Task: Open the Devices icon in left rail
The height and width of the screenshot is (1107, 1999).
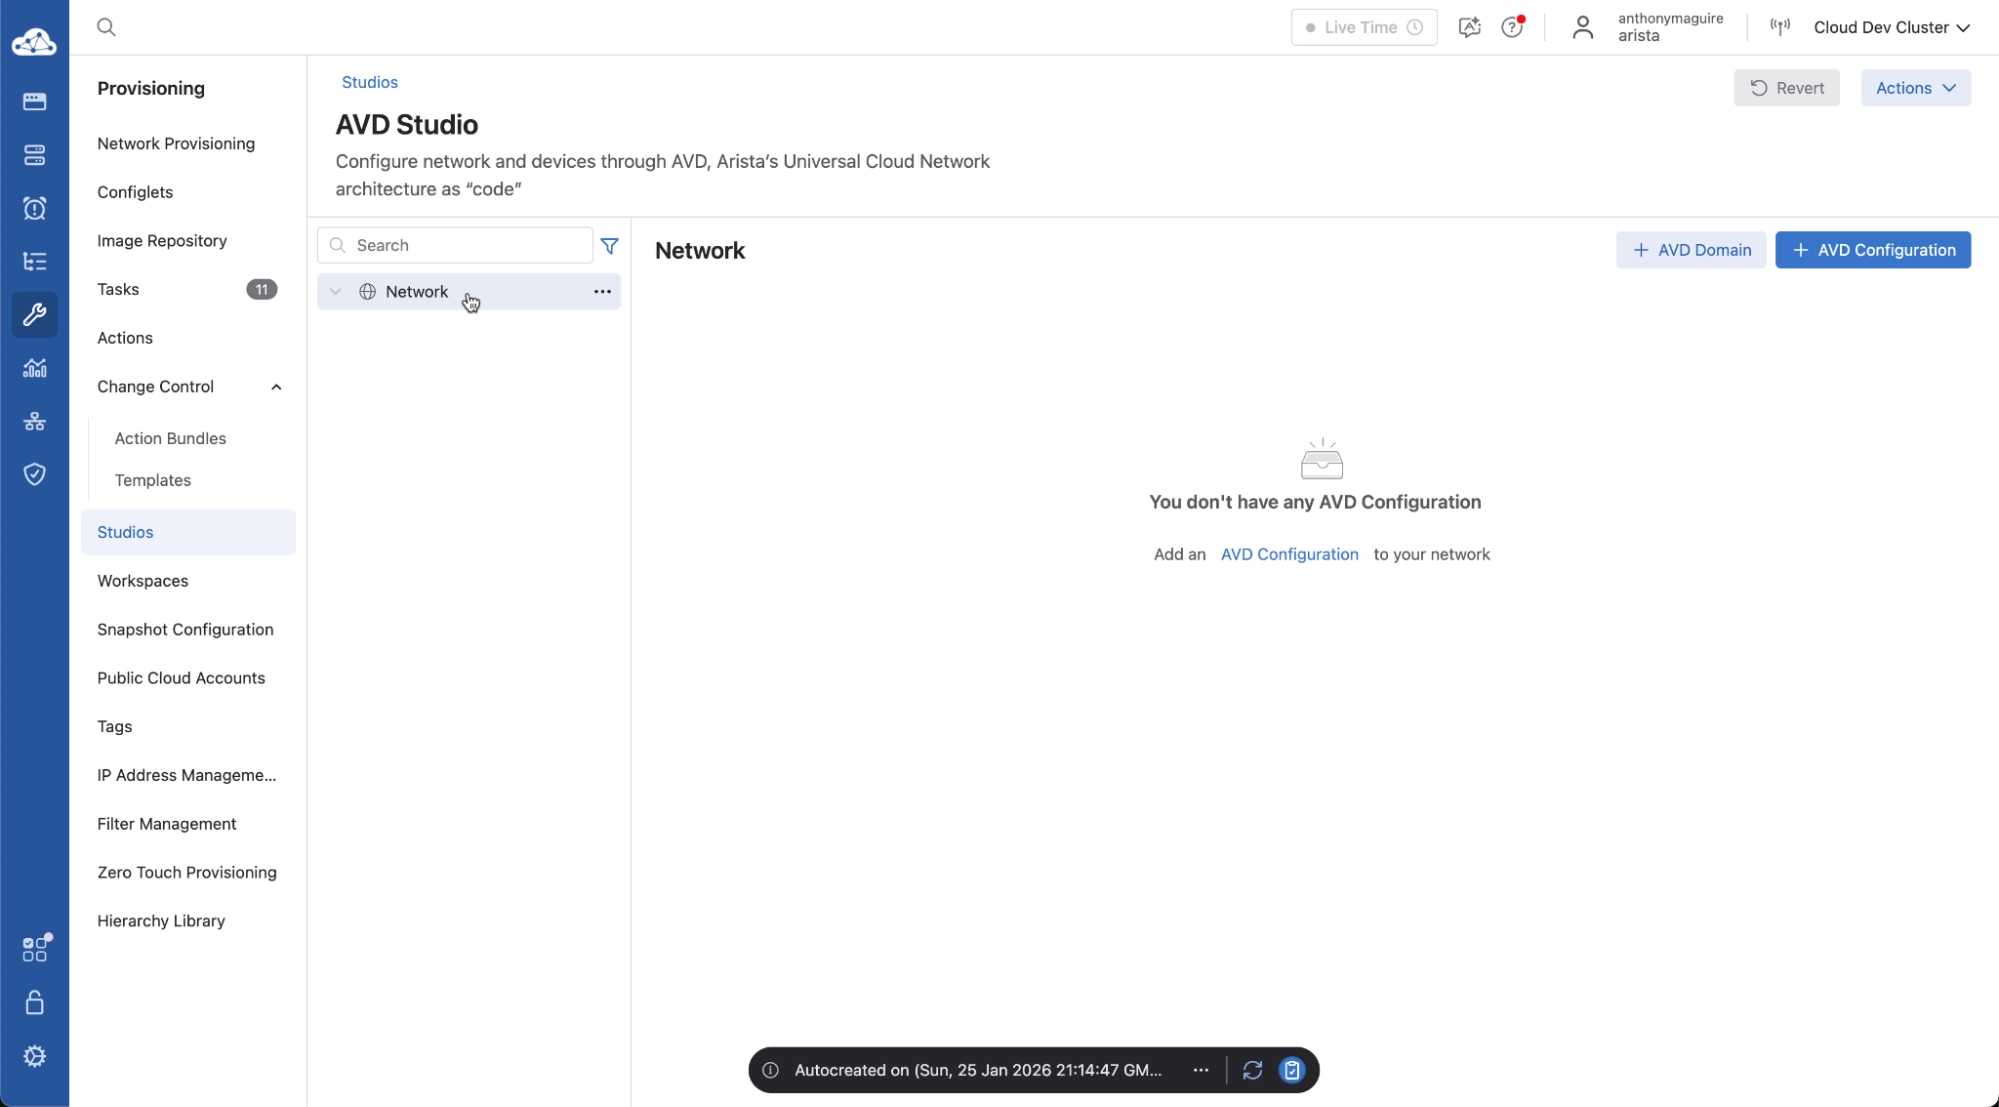Action: tap(34, 101)
